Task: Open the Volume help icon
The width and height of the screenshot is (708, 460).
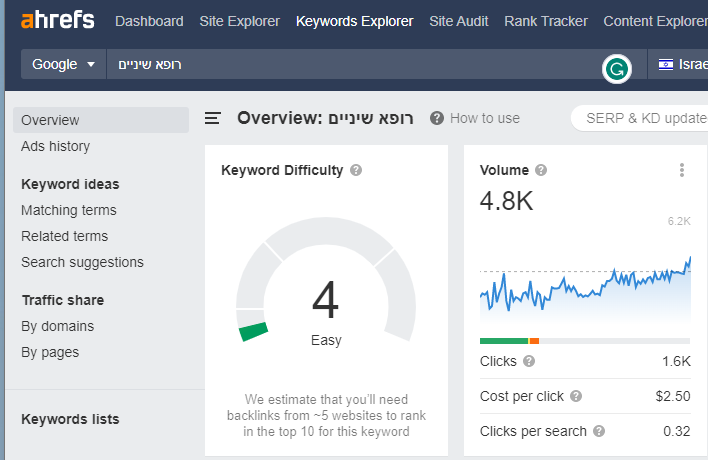Action: 541,170
